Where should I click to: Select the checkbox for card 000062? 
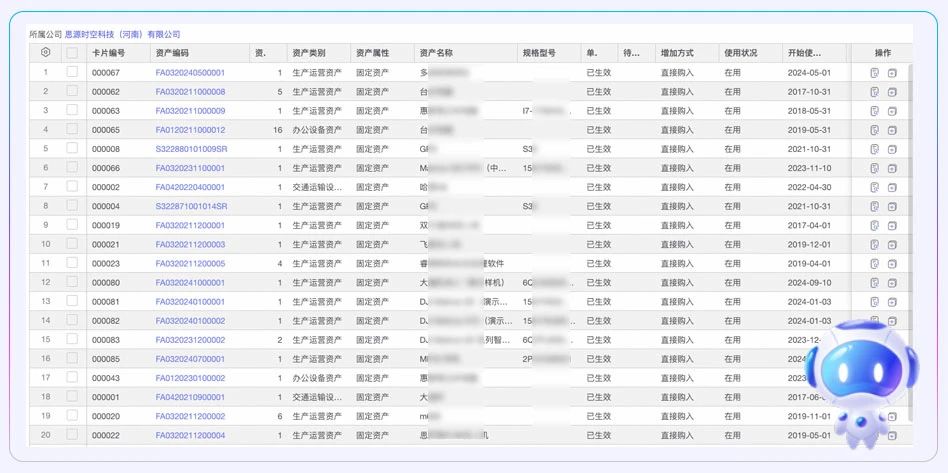(x=73, y=91)
